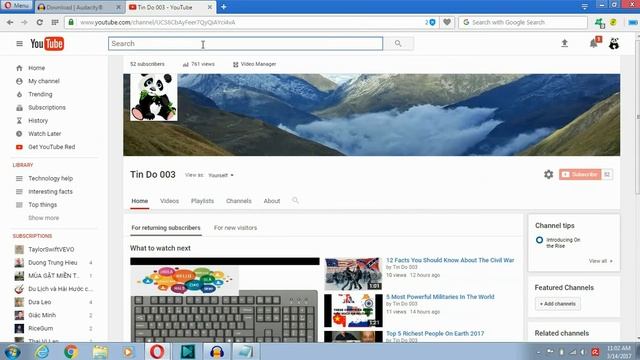Click the Opera Google search box

(x=523, y=22)
